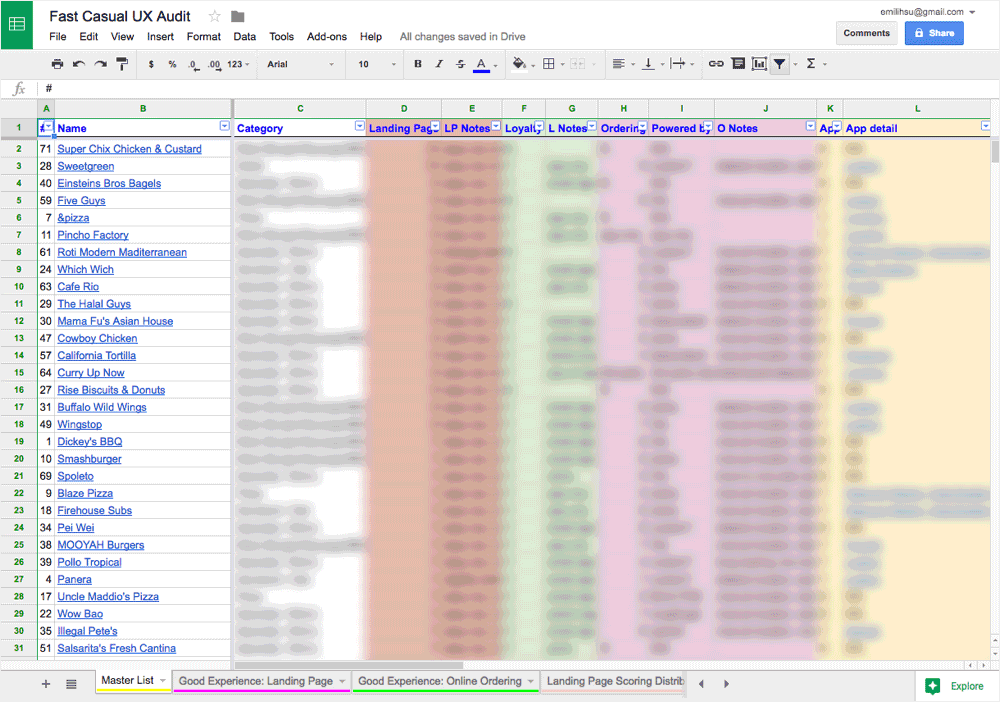Open the Data menu

[x=244, y=36]
